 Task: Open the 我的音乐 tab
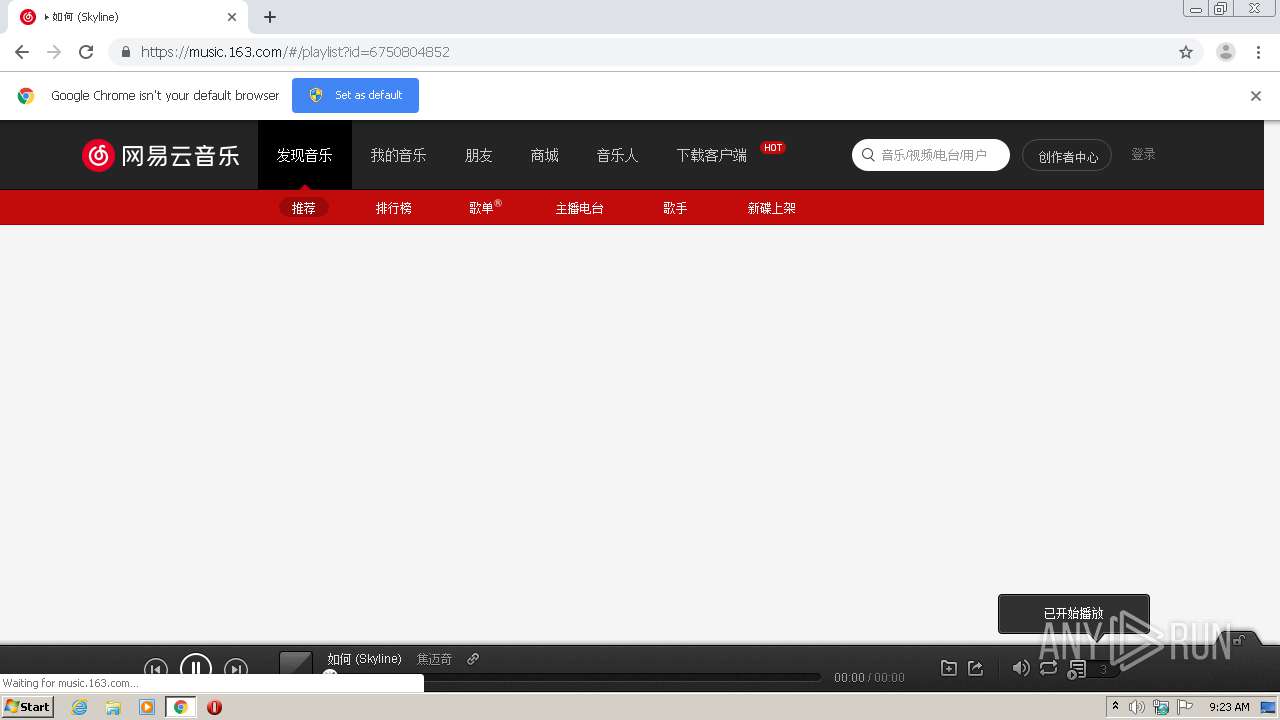pyautogui.click(x=399, y=155)
